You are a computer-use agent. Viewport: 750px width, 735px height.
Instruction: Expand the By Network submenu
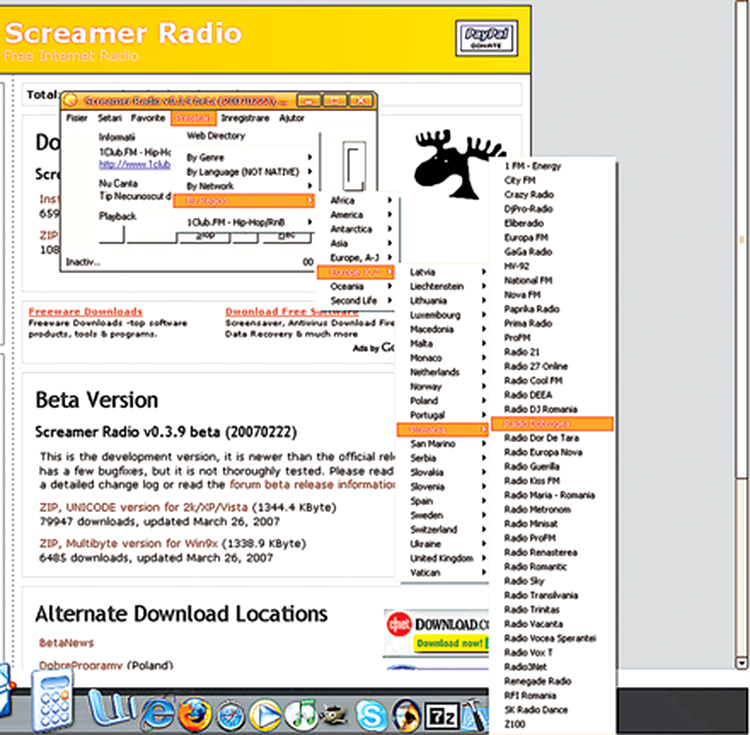pos(244,186)
